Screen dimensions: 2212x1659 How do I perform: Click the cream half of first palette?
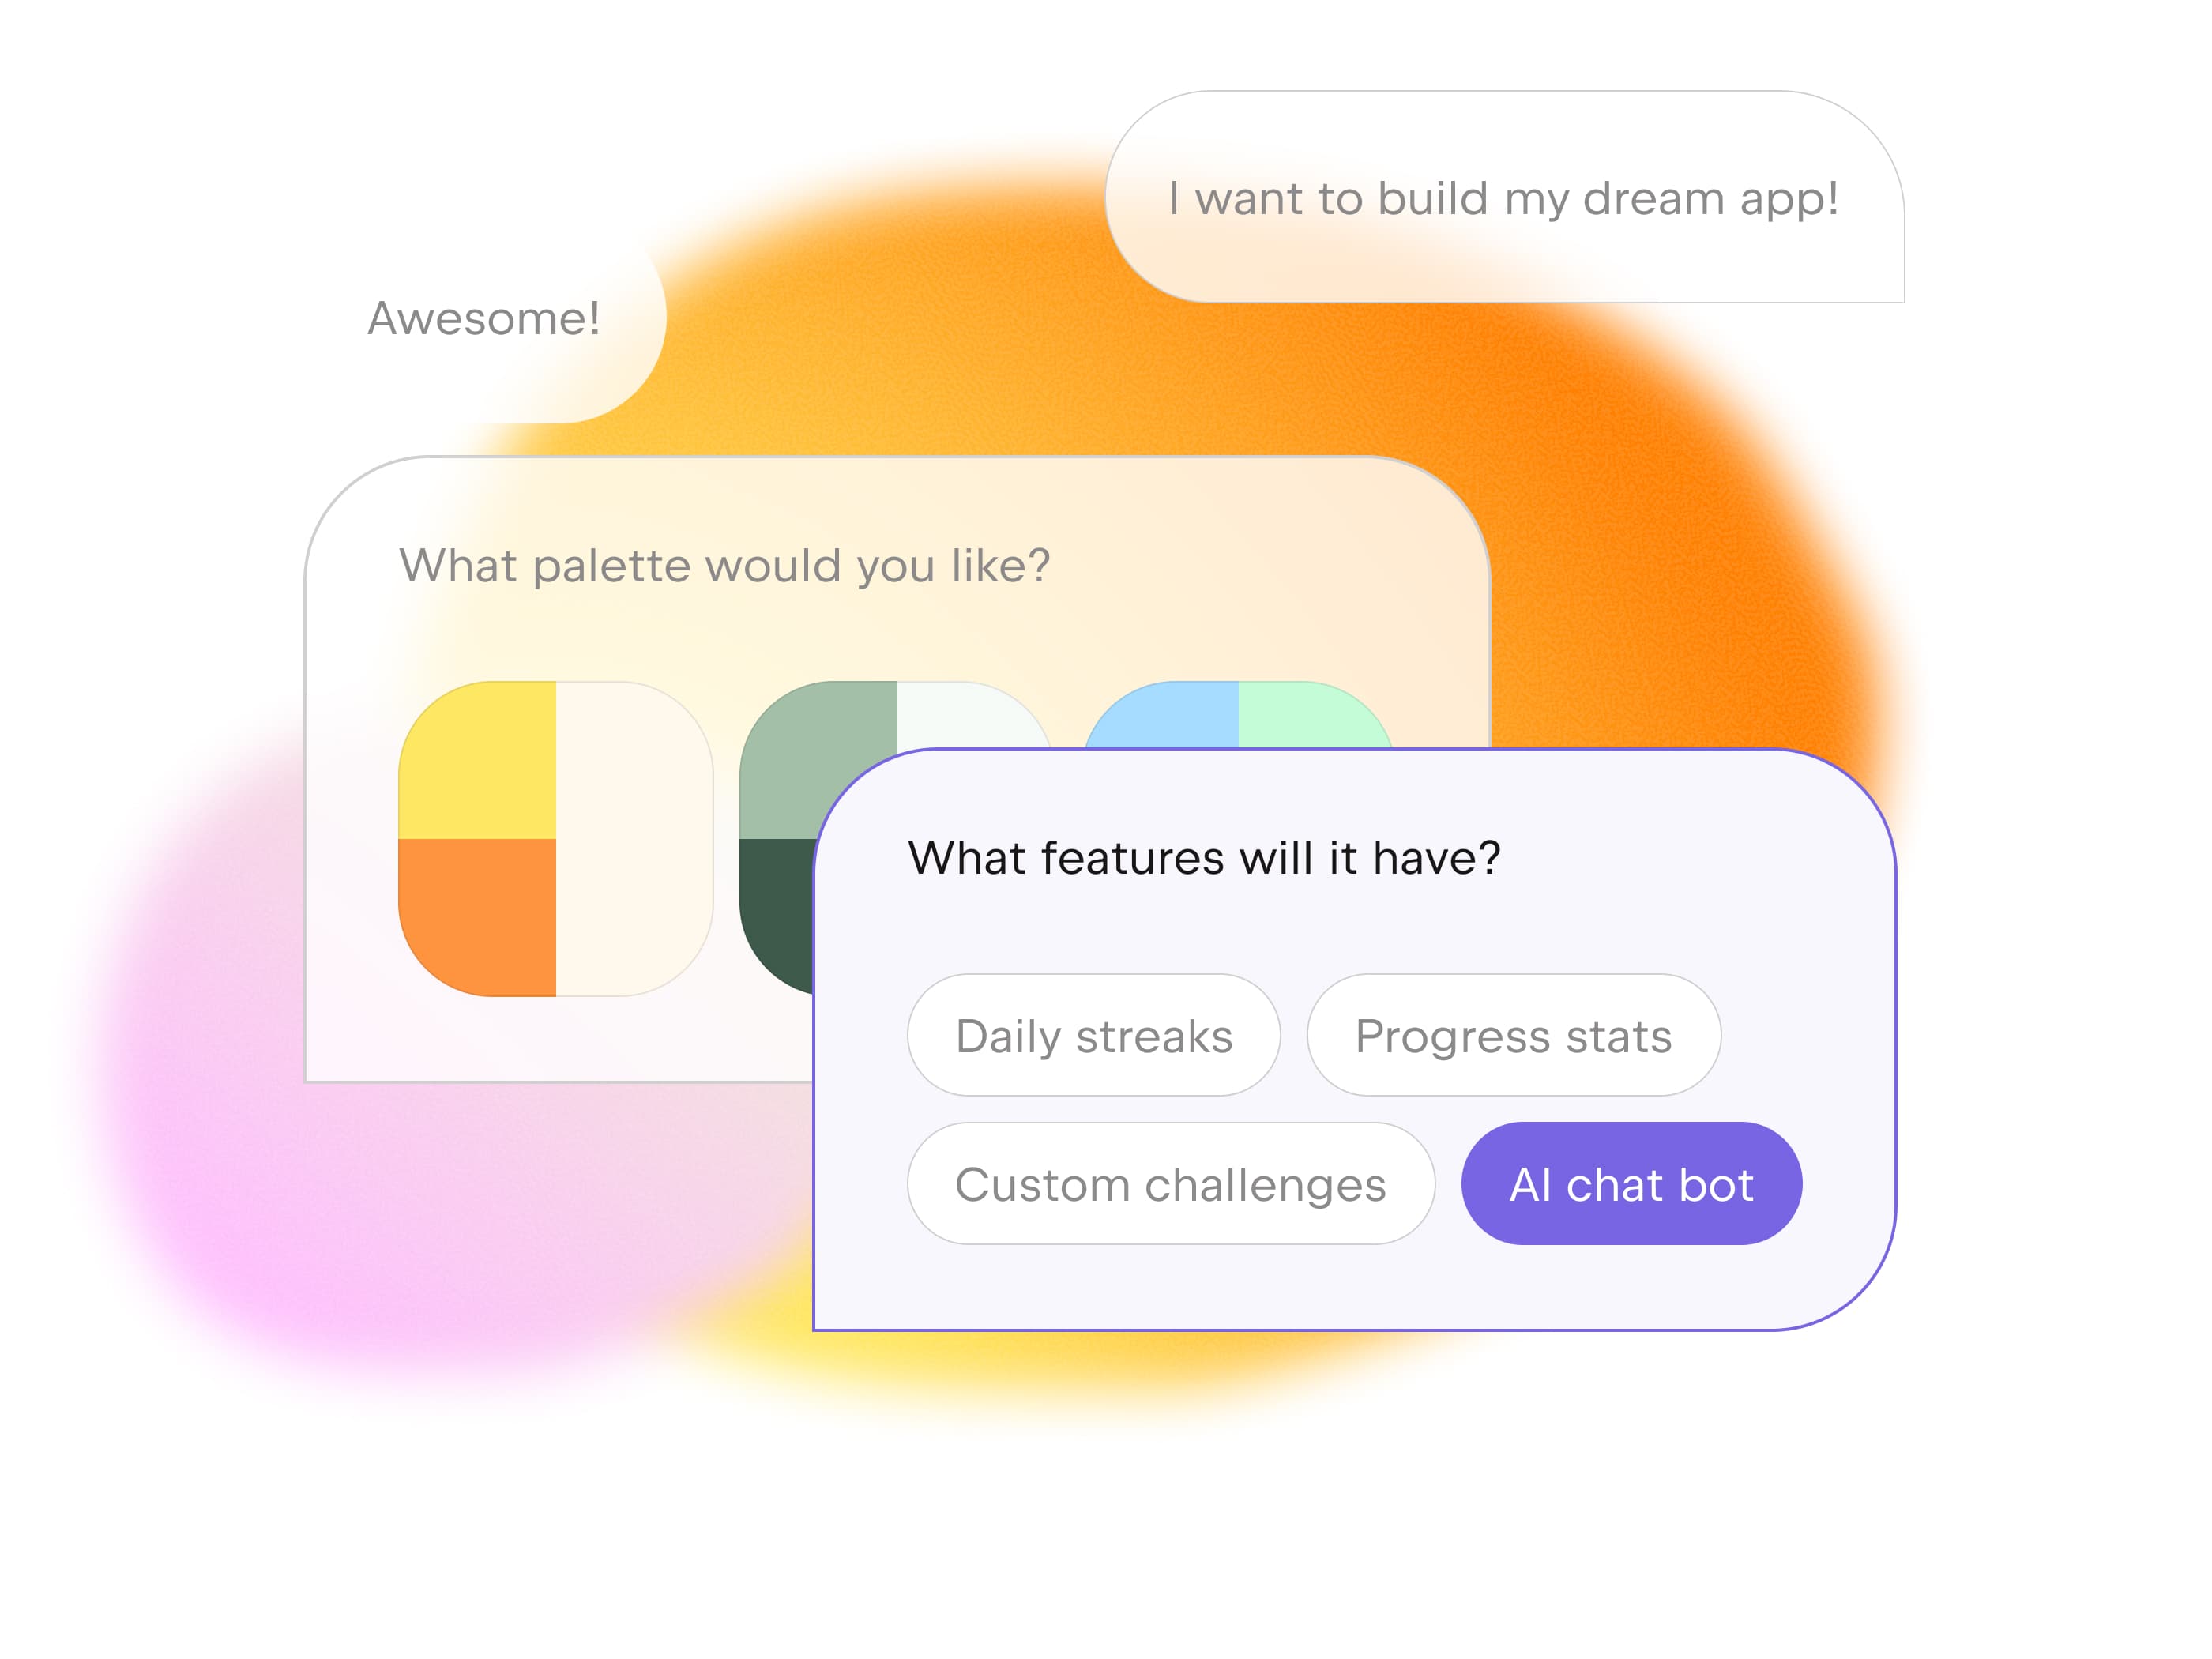tap(634, 838)
